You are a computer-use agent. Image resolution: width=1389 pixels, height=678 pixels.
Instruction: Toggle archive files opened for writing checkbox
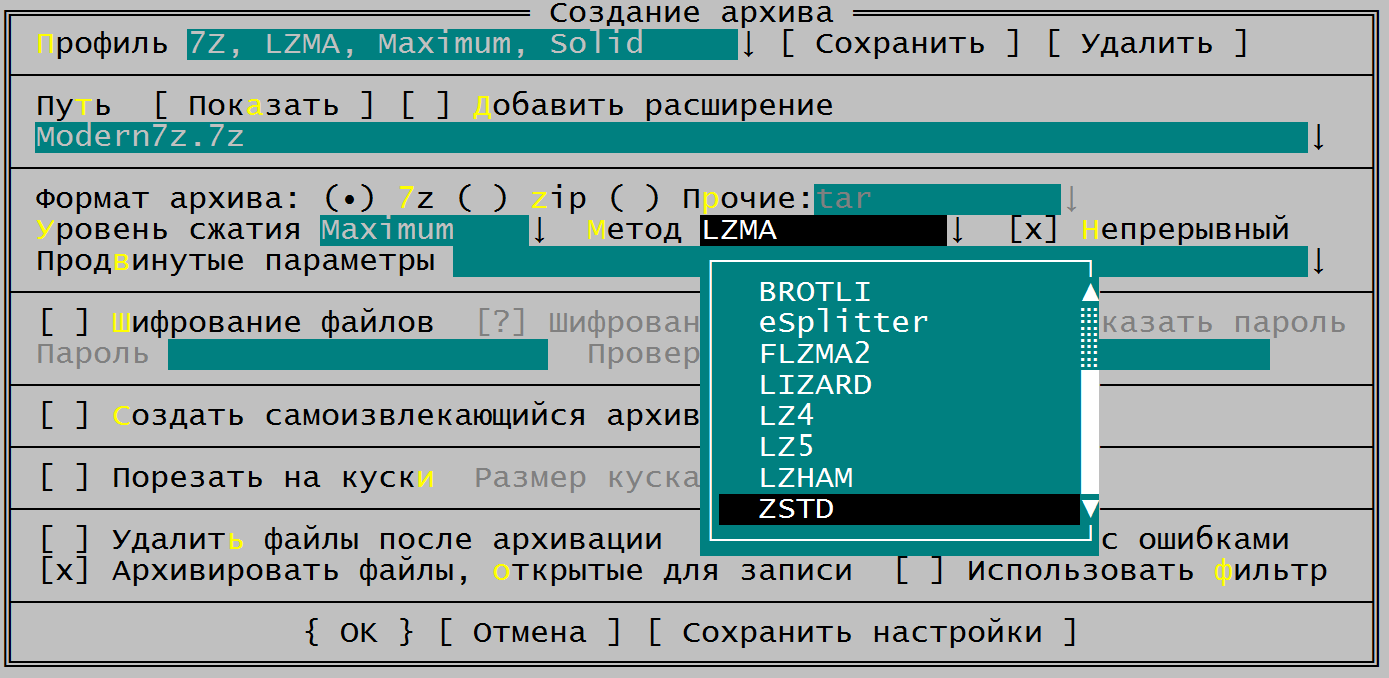(x=65, y=571)
